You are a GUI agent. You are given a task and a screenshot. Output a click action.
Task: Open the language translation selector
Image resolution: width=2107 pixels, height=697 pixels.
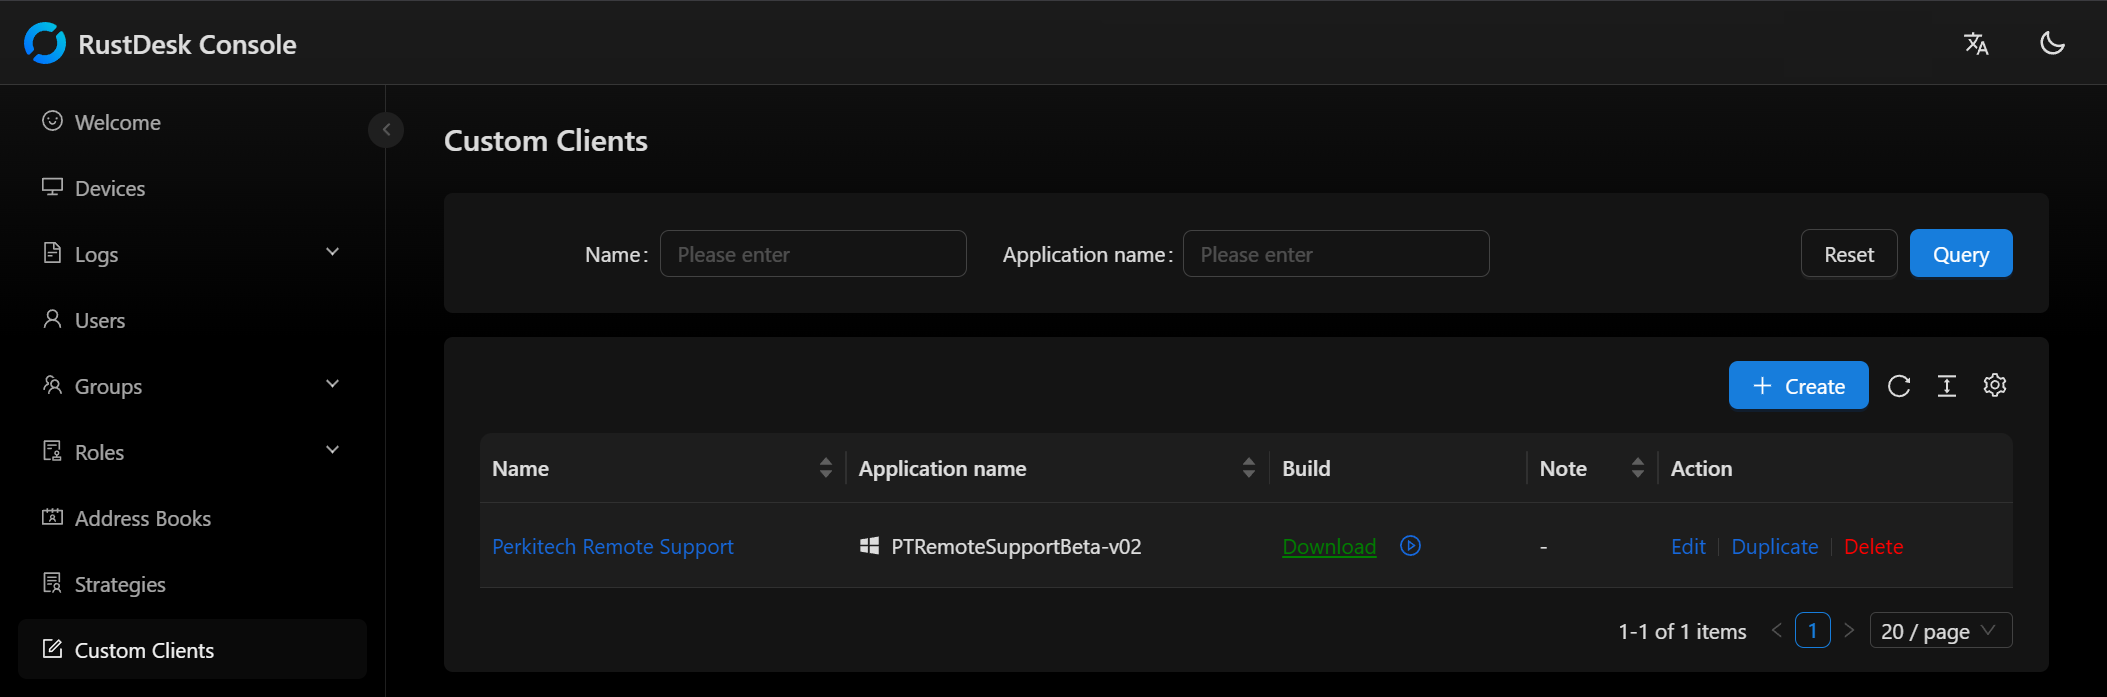pyautogui.click(x=1976, y=43)
